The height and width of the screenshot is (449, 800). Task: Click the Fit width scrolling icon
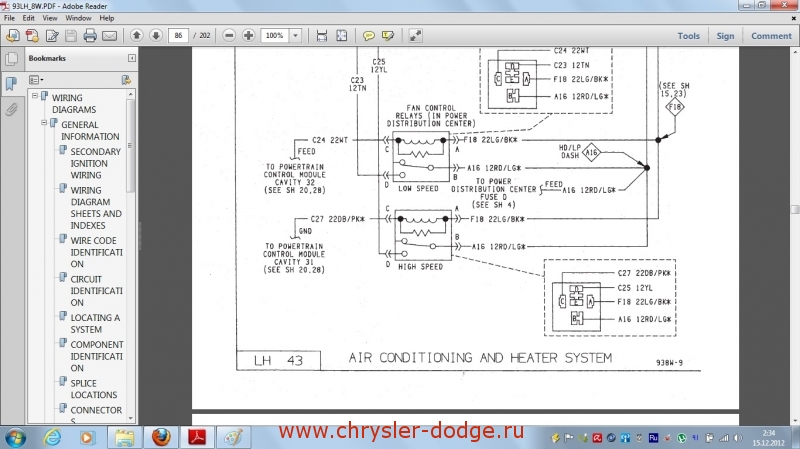321,36
